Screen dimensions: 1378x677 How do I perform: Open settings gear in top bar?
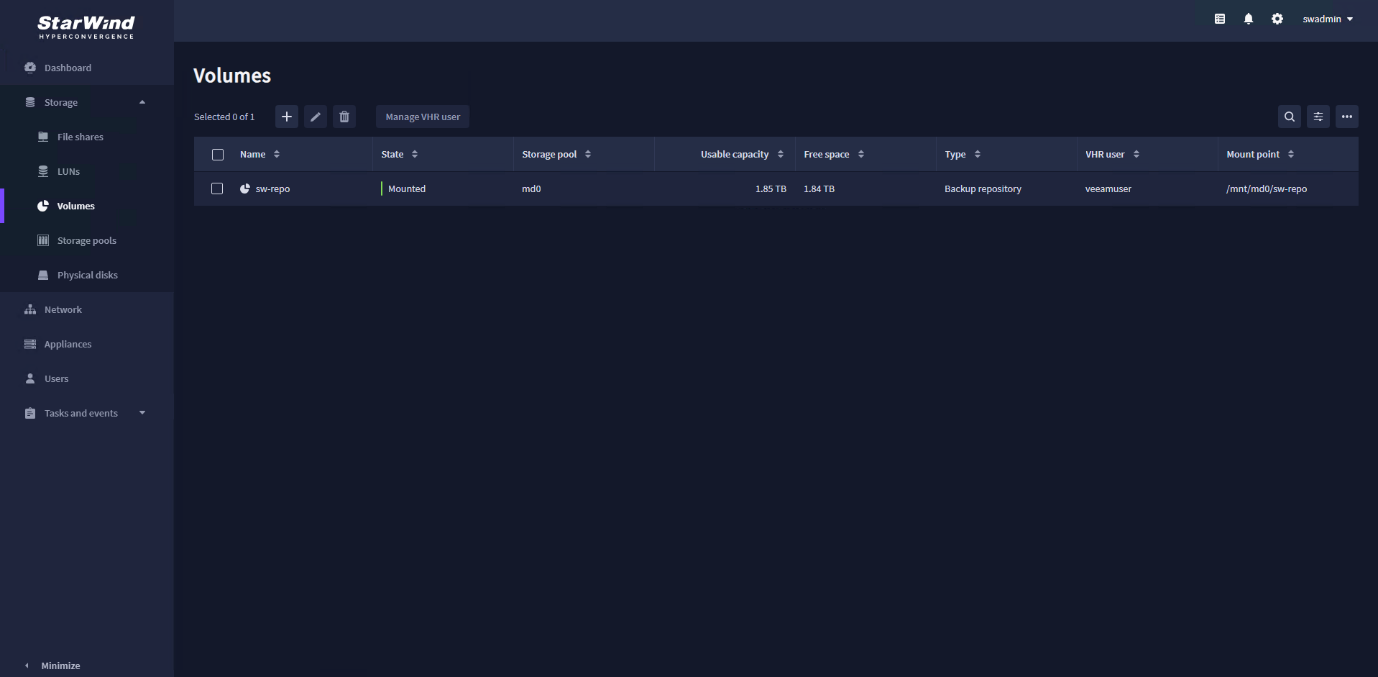tap(1277, 19)
